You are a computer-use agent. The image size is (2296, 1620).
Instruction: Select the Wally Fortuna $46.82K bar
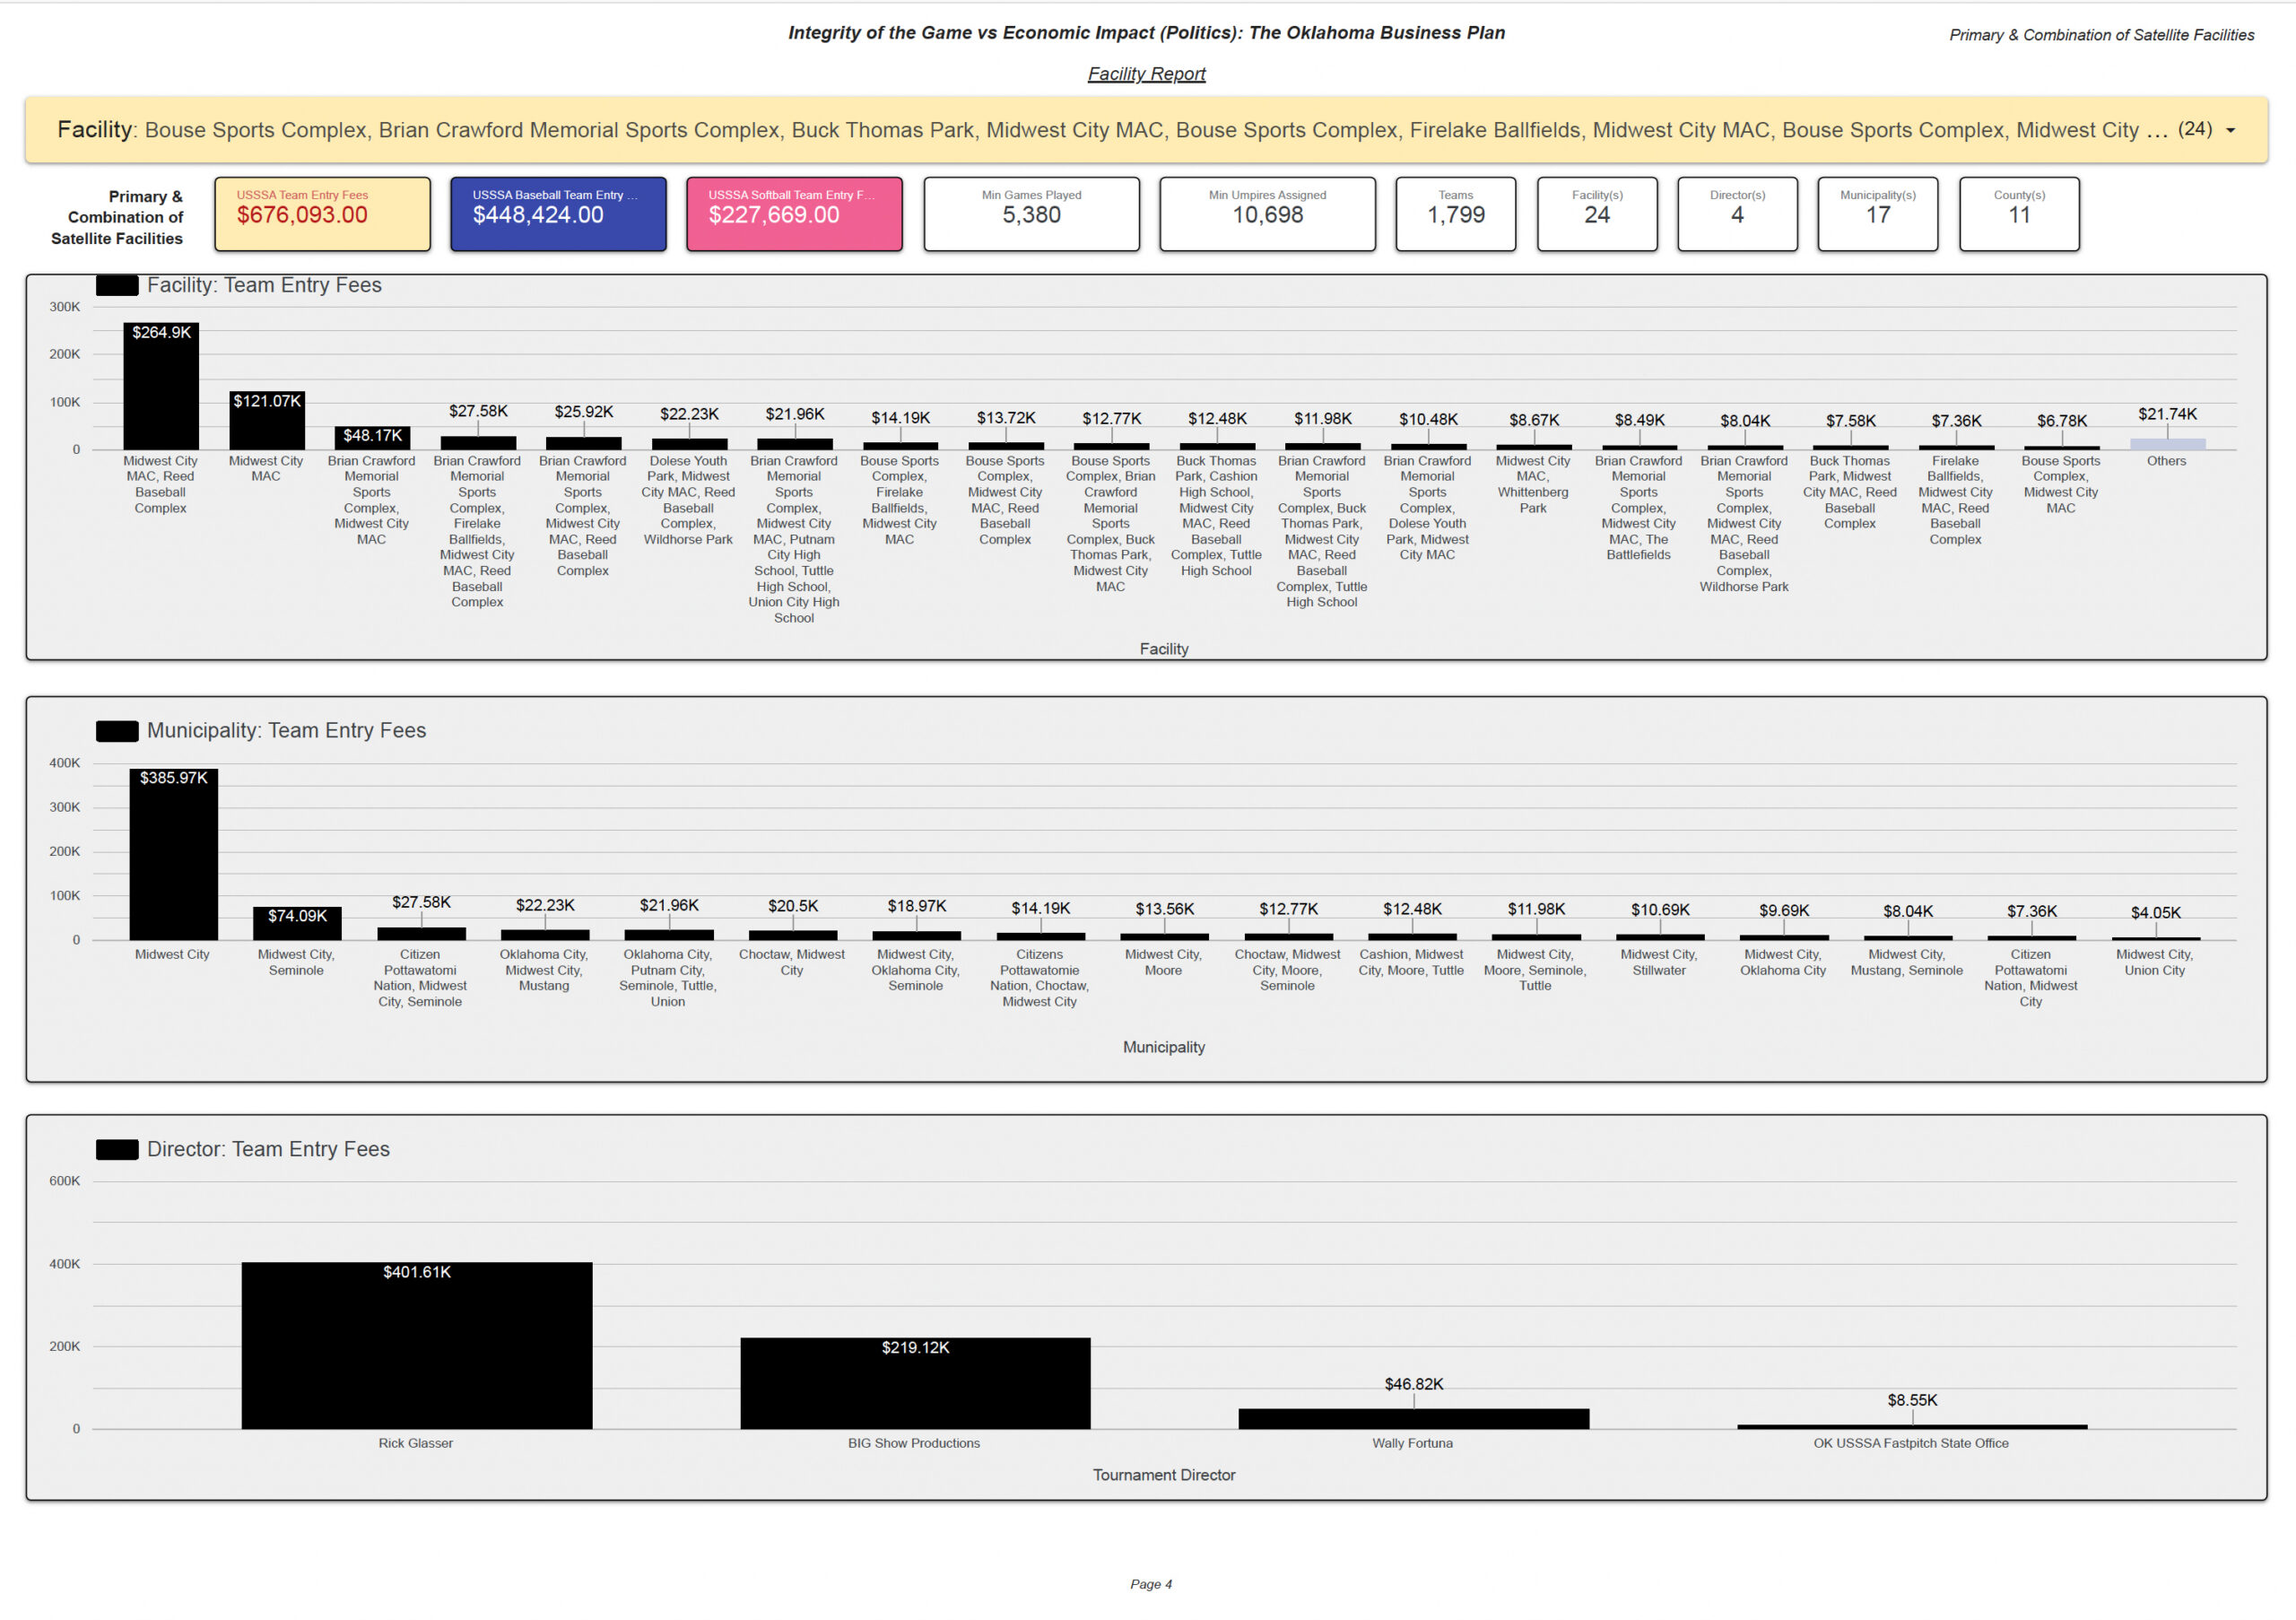click(x=1413, y=1419)
